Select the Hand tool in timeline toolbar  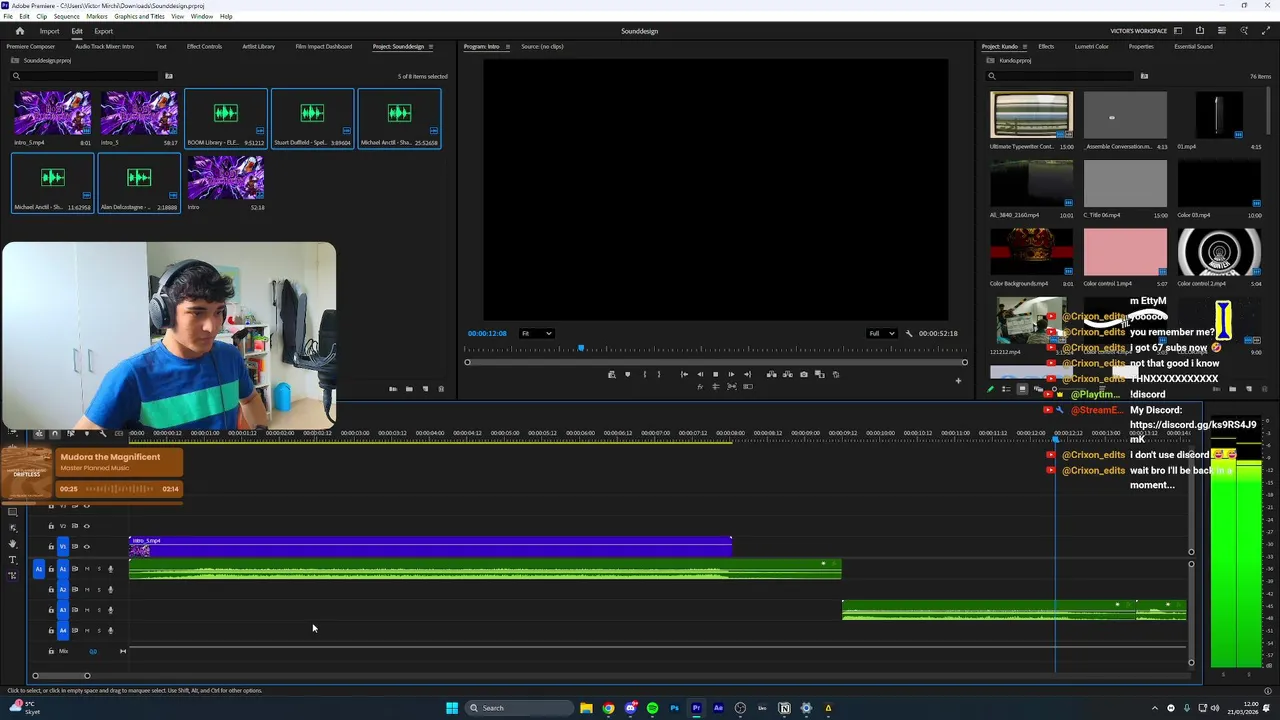pos(13,544)
